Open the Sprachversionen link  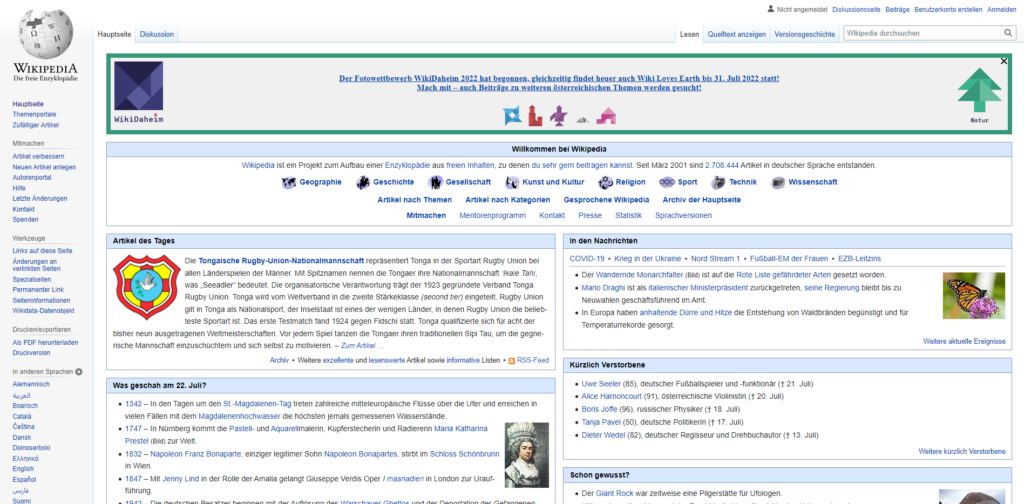click(683, 215)
